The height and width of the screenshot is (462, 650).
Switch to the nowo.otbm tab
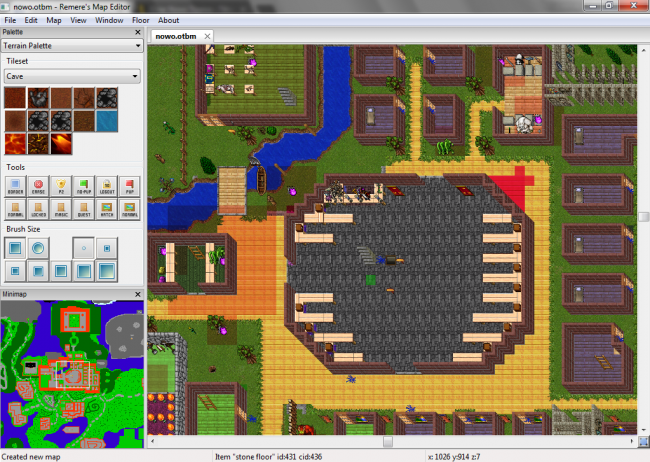pos(176,36)
